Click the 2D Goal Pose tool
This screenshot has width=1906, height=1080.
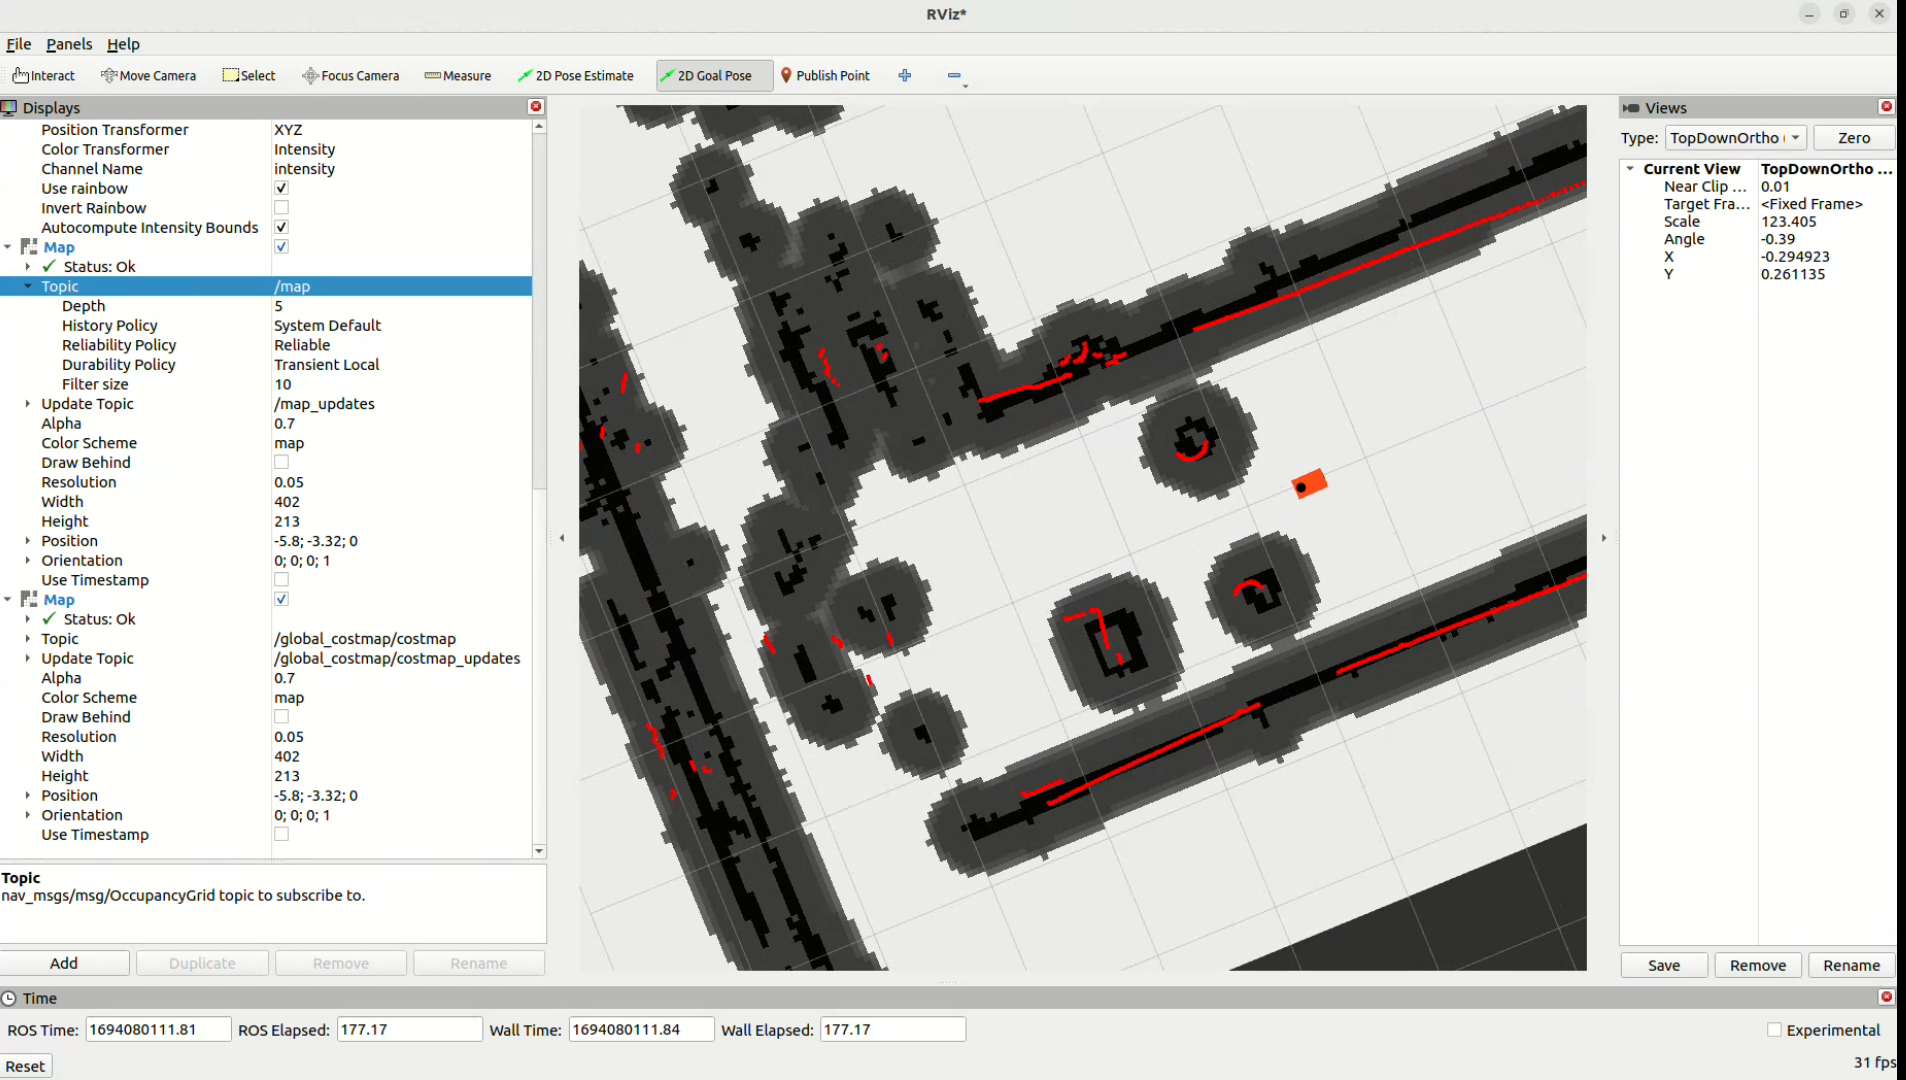coord(714,75)
